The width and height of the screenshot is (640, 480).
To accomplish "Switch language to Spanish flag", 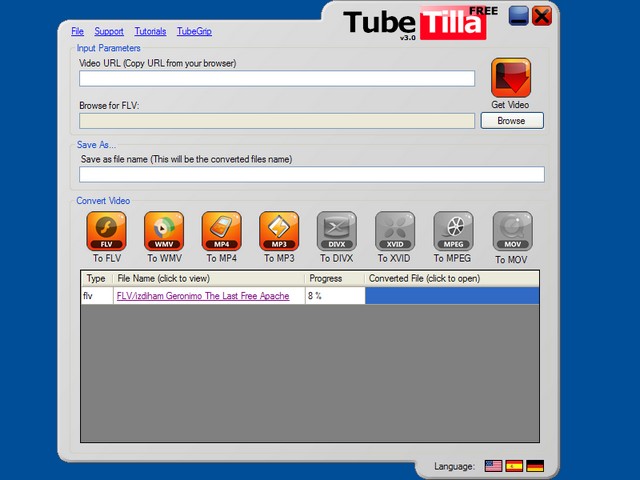I will 514,466.
